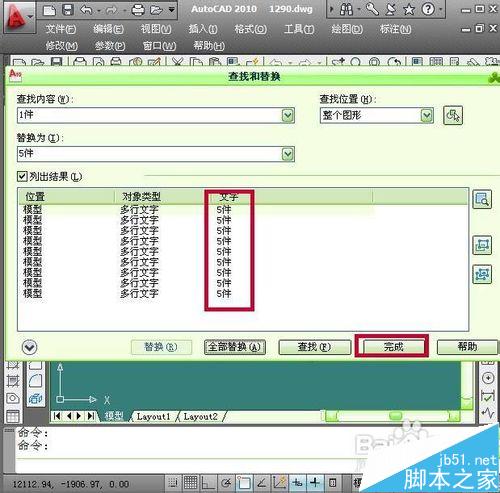Click the Favorites star icon
Image resolution: width=500 pixels, height=493 pixels.
tap(409, 9)
